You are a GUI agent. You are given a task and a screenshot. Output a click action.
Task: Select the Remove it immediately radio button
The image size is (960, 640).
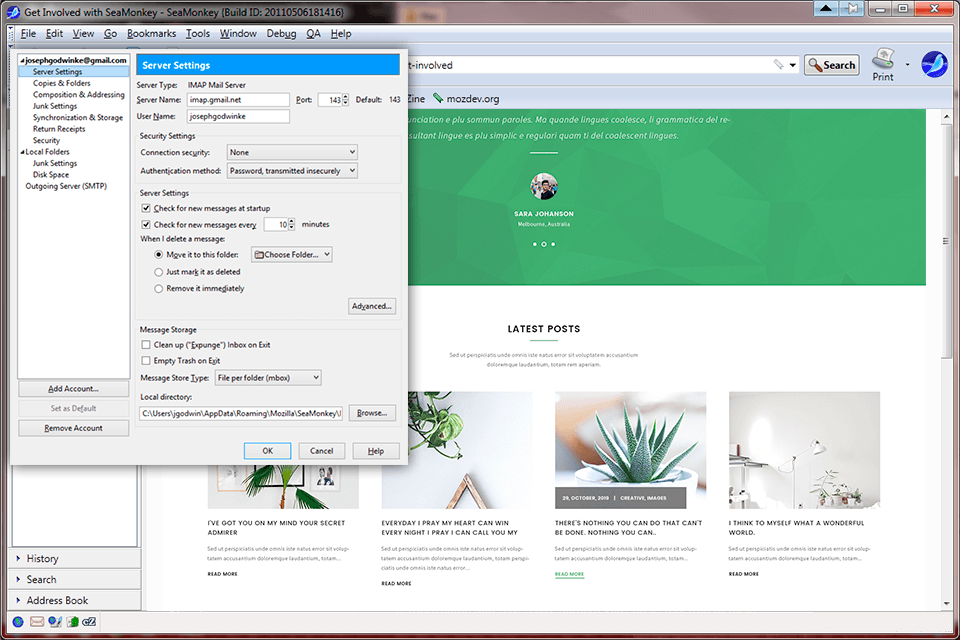[158, 288]
